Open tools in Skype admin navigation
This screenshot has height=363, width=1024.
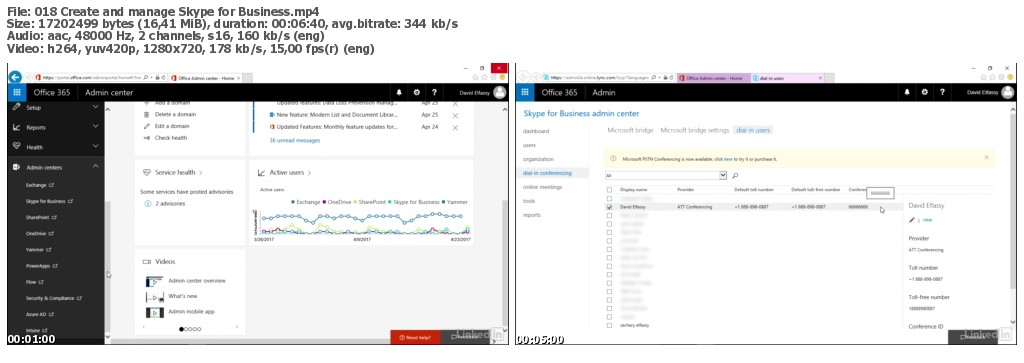[x=528, y=201]
